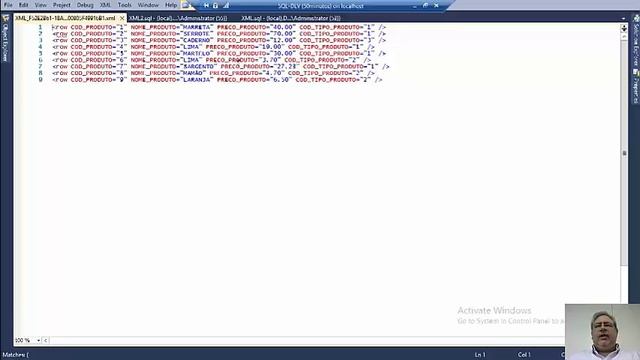
Task: Close the XML_F...xml document tab
Action: (x=122, y=18)
